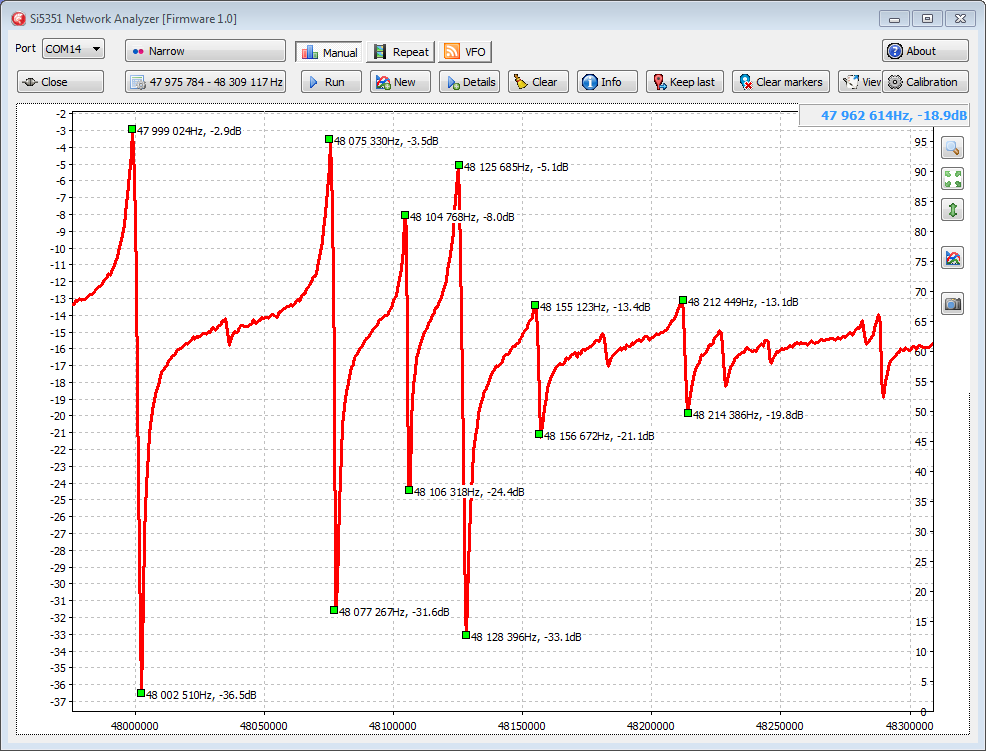Click the green fit-to-view arrows icon
This screenshot has height=751, width=986.
tap(953, 179)
